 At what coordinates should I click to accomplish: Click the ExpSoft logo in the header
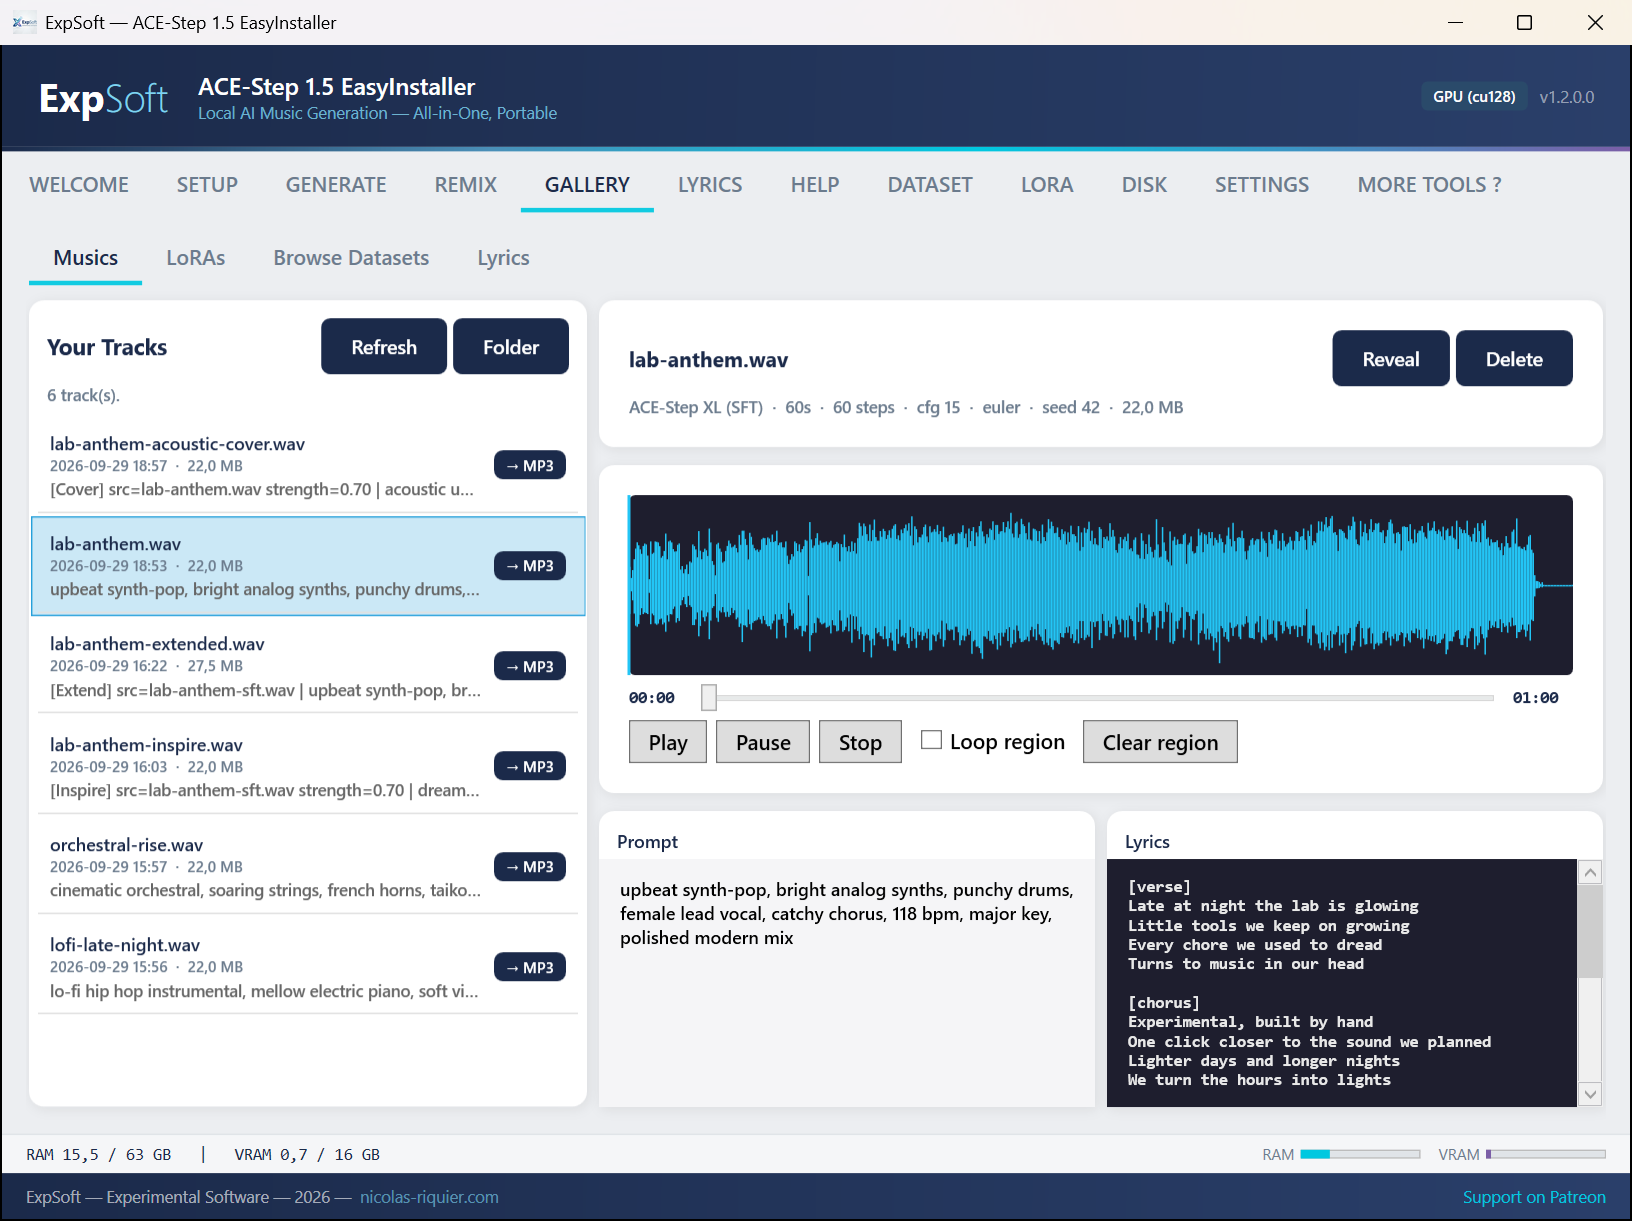click(x=103, y=98)
